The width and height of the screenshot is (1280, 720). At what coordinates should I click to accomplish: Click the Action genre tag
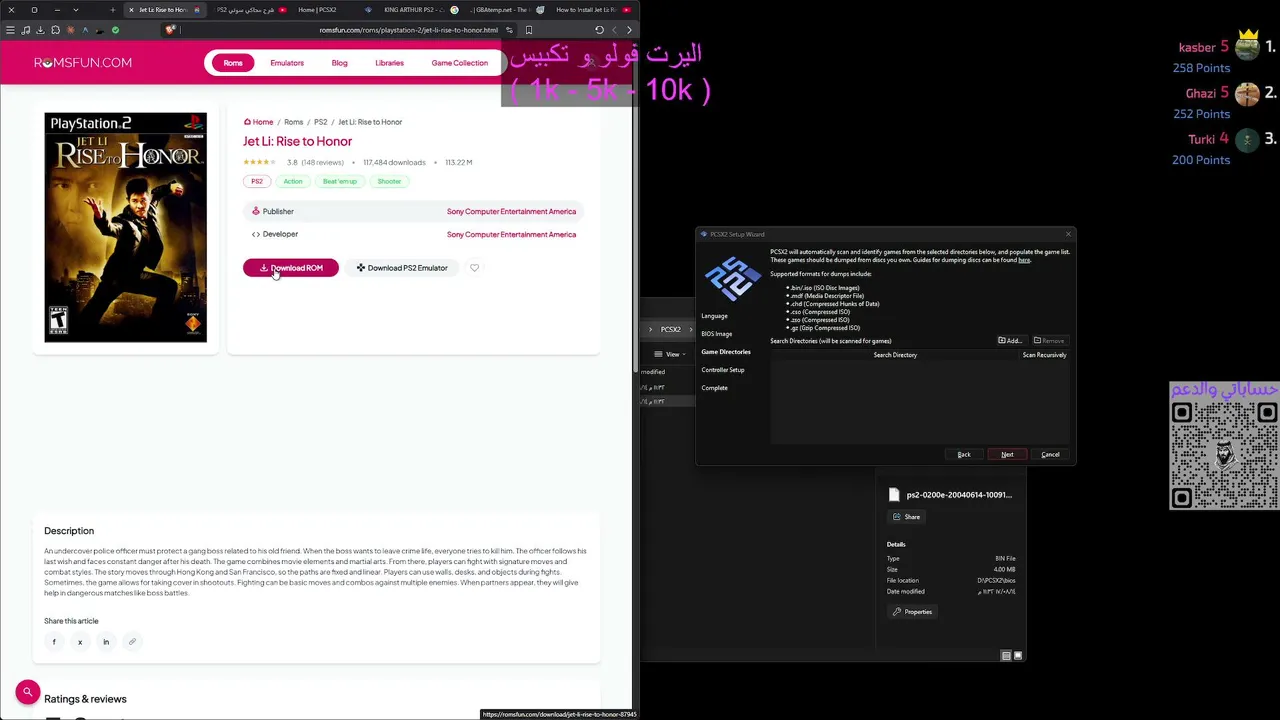[293, 182]
